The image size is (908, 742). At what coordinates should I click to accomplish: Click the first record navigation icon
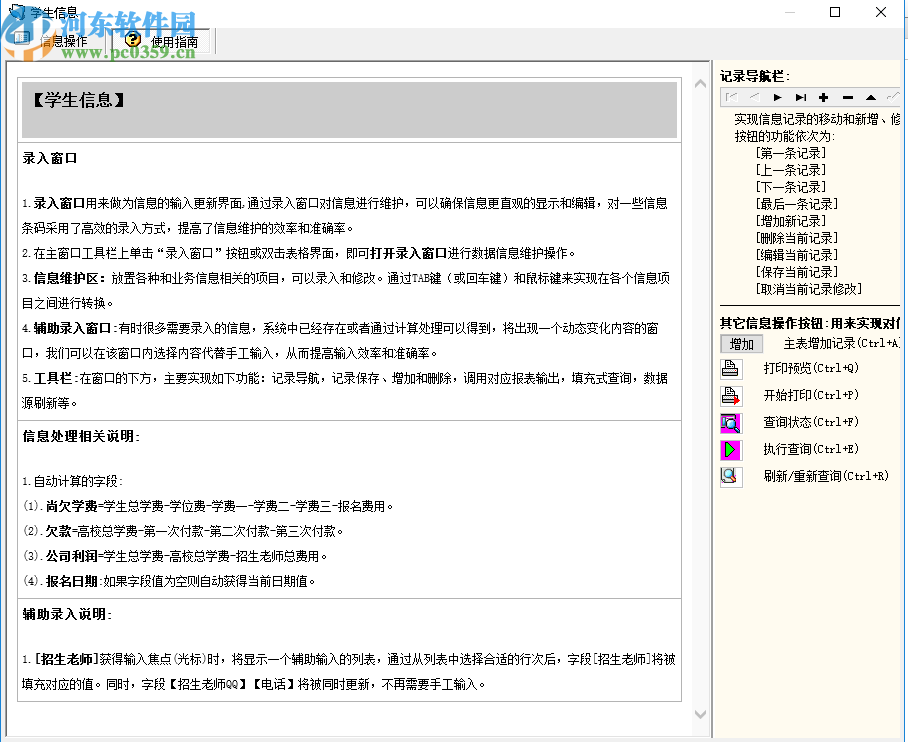coord(733,97)
